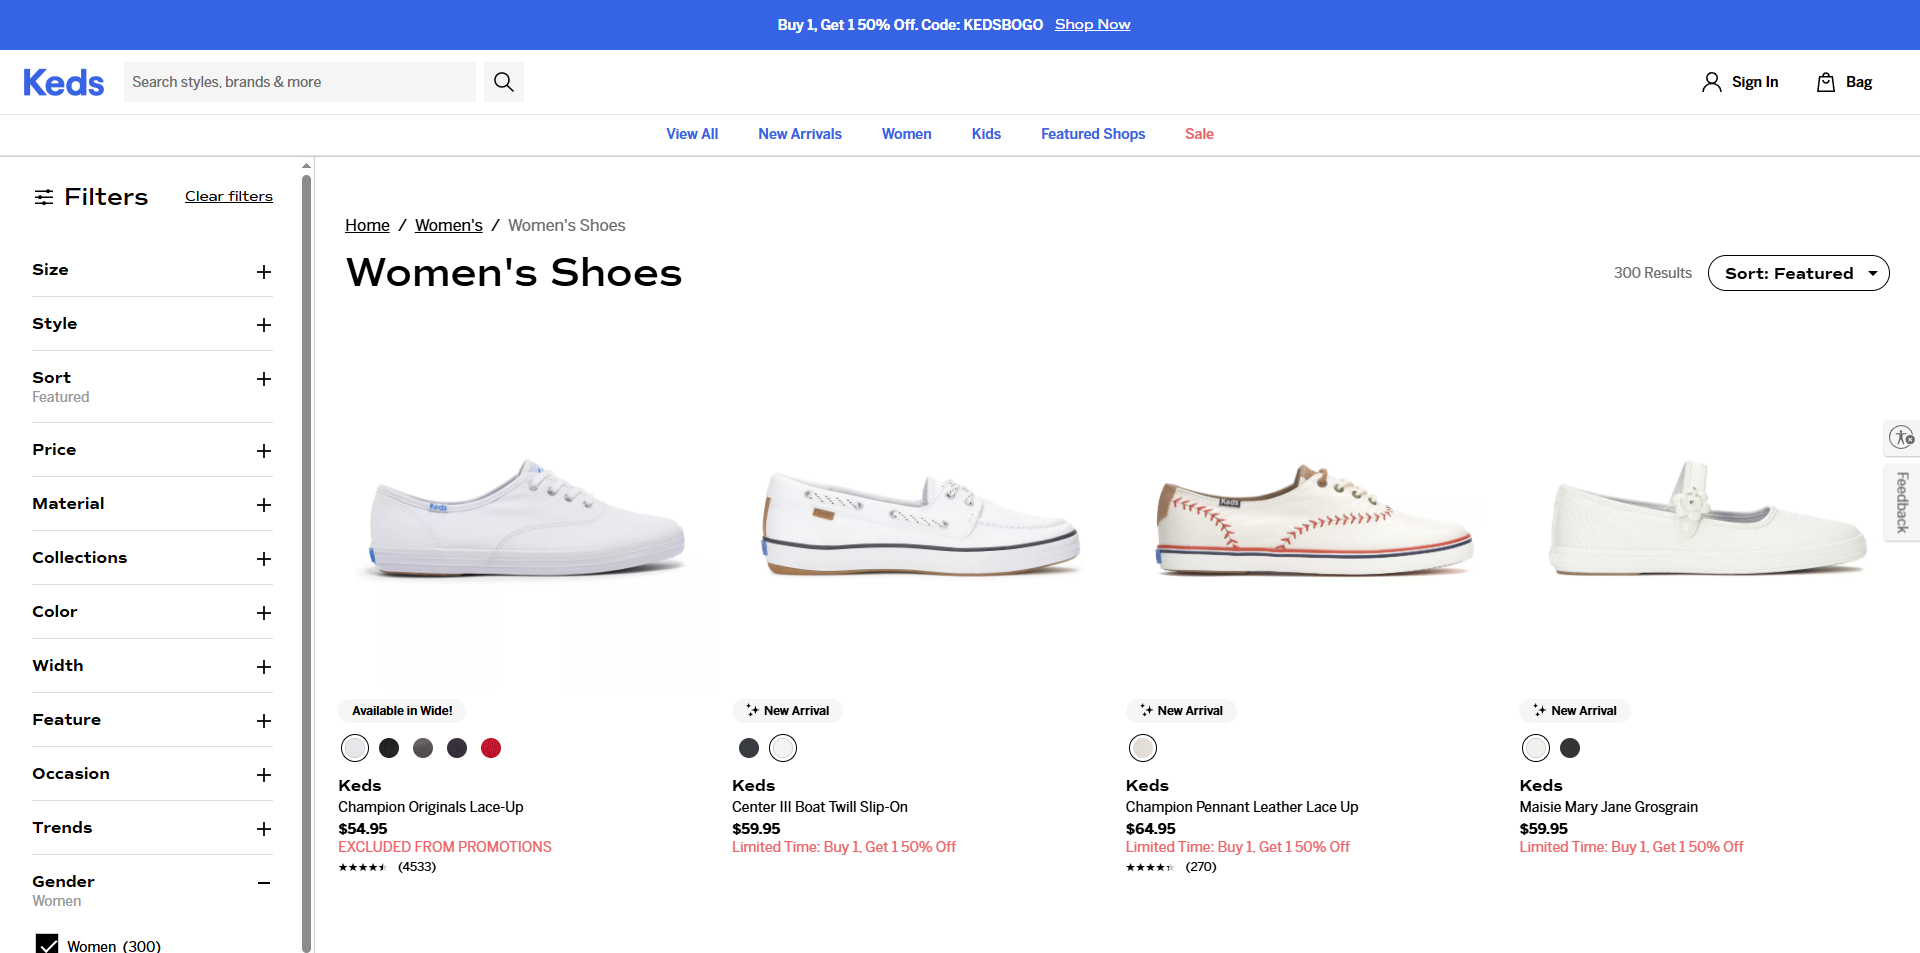Screen dimensions: 1920x953
Task: Click the Shop Now promo link
Action: 1092,24
